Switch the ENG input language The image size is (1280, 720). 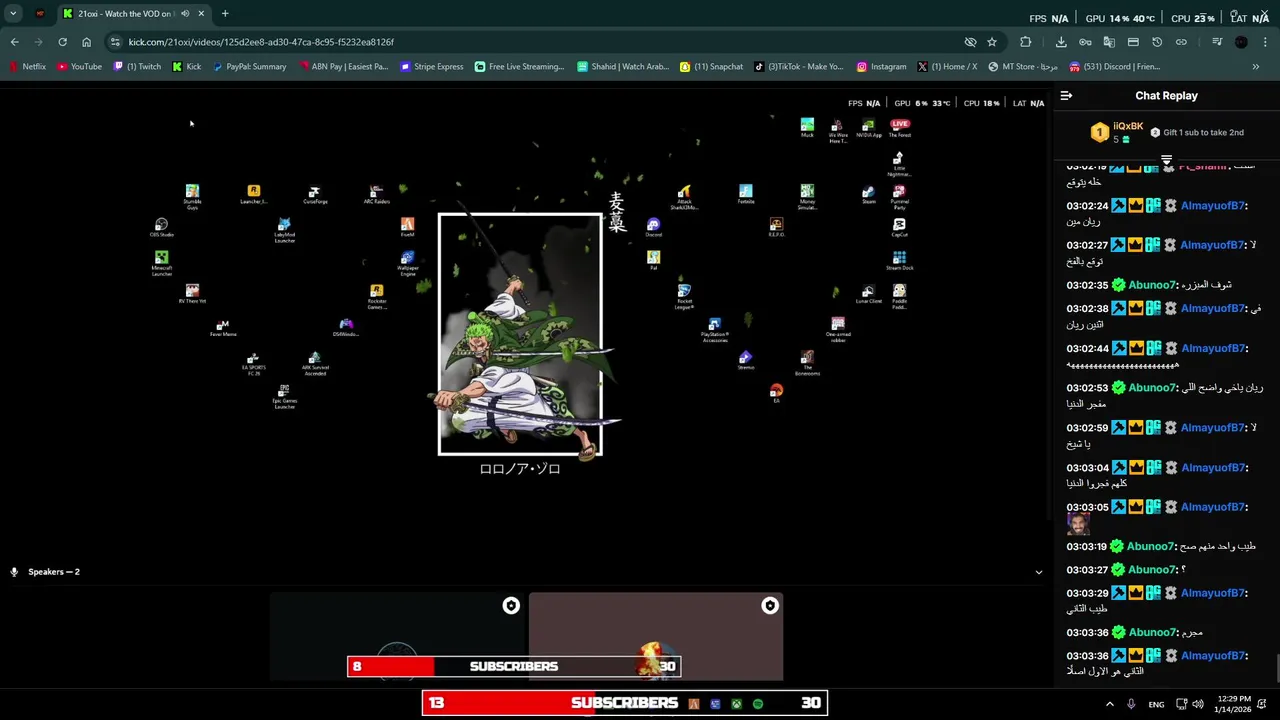pyautogui.click(x=1156, y=704)
